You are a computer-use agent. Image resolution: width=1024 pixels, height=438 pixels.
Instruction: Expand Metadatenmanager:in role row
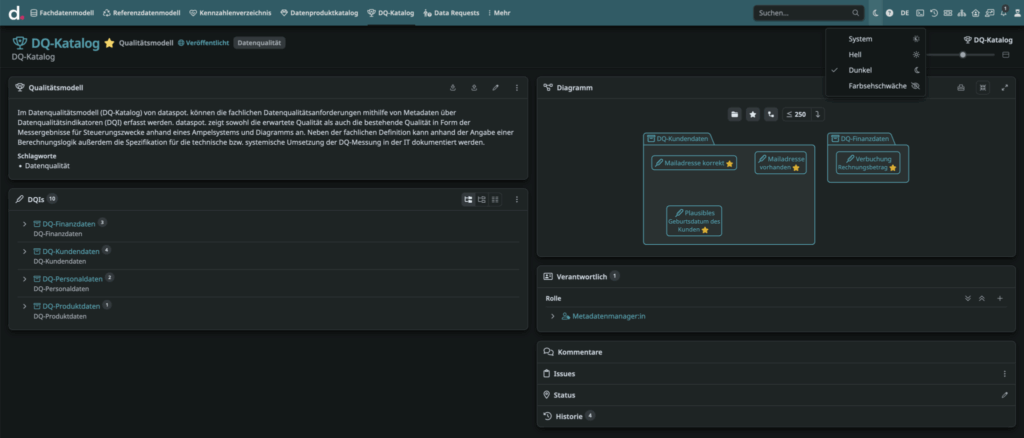[x=552, y=316]
